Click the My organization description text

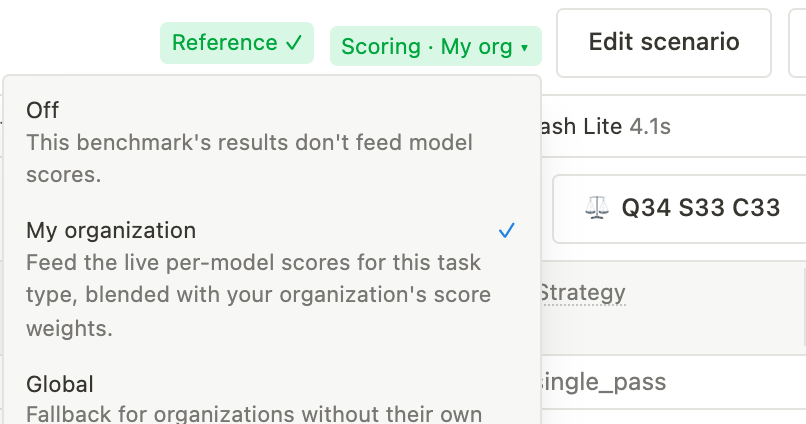(x=259, y=295)
